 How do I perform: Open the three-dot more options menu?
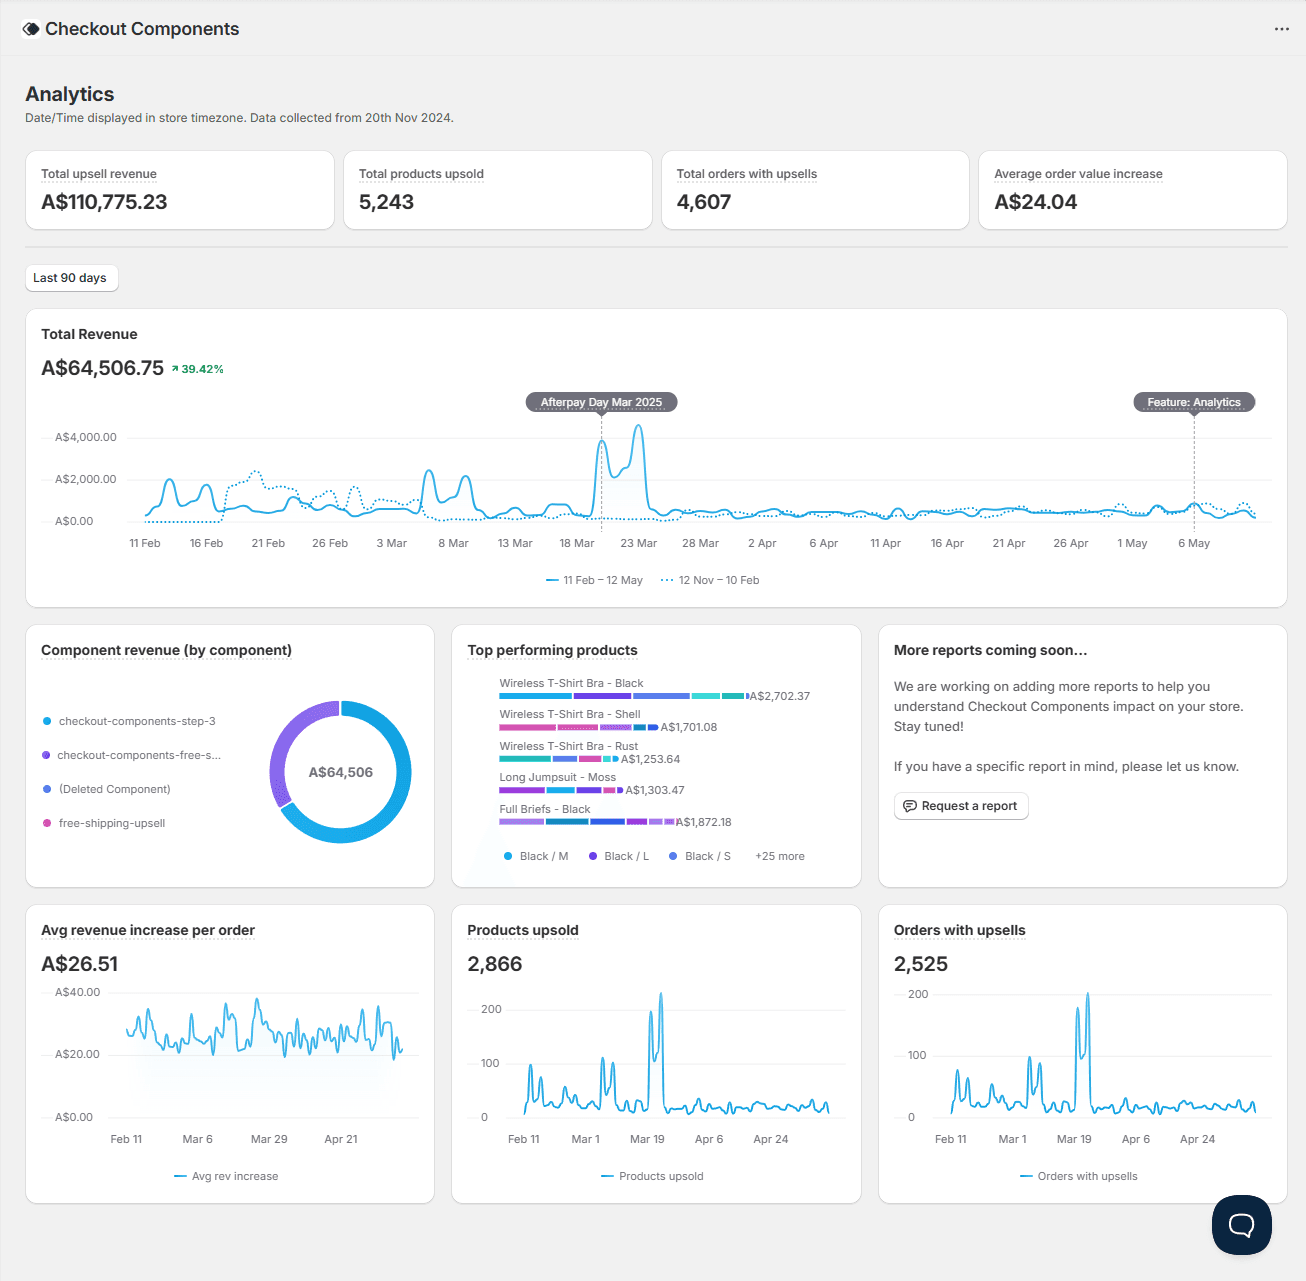click(x=1281, y=29)
